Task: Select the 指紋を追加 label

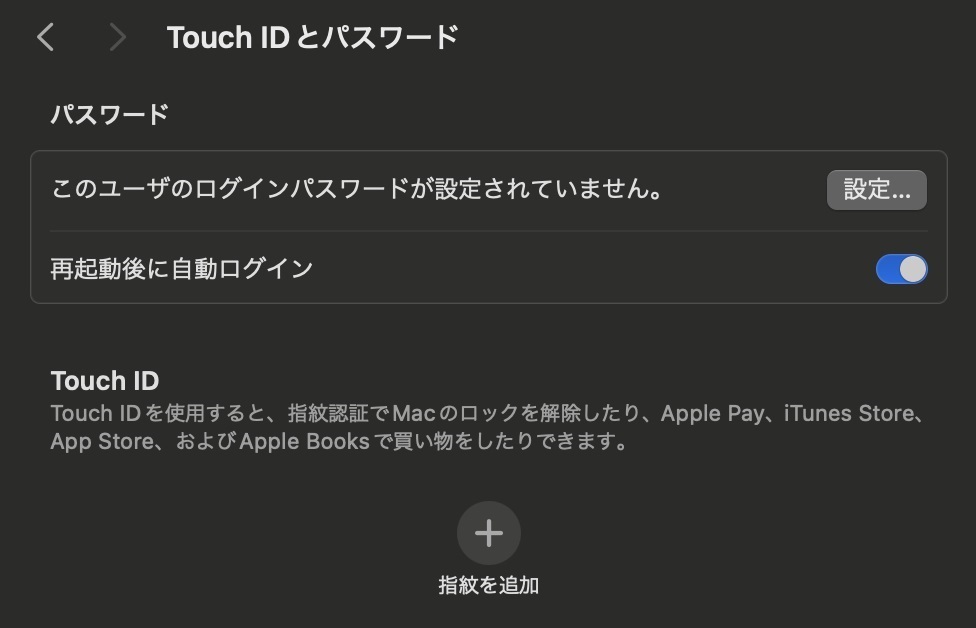Action: pos(489,585)
